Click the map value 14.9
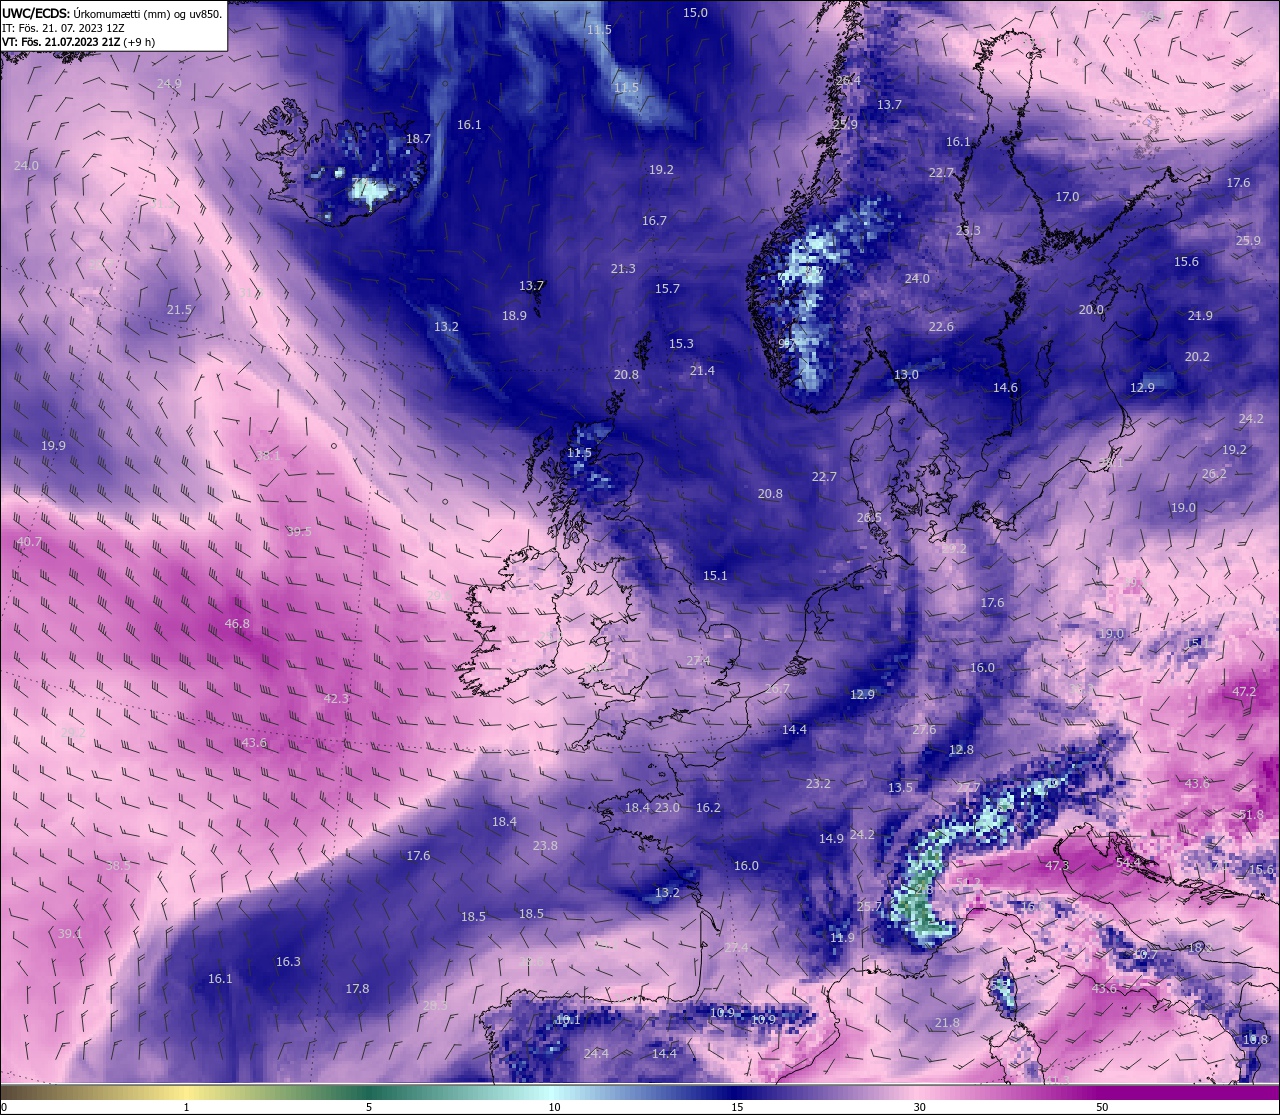Viewport: 1280px width, 1115px height. tap(831, 839)
